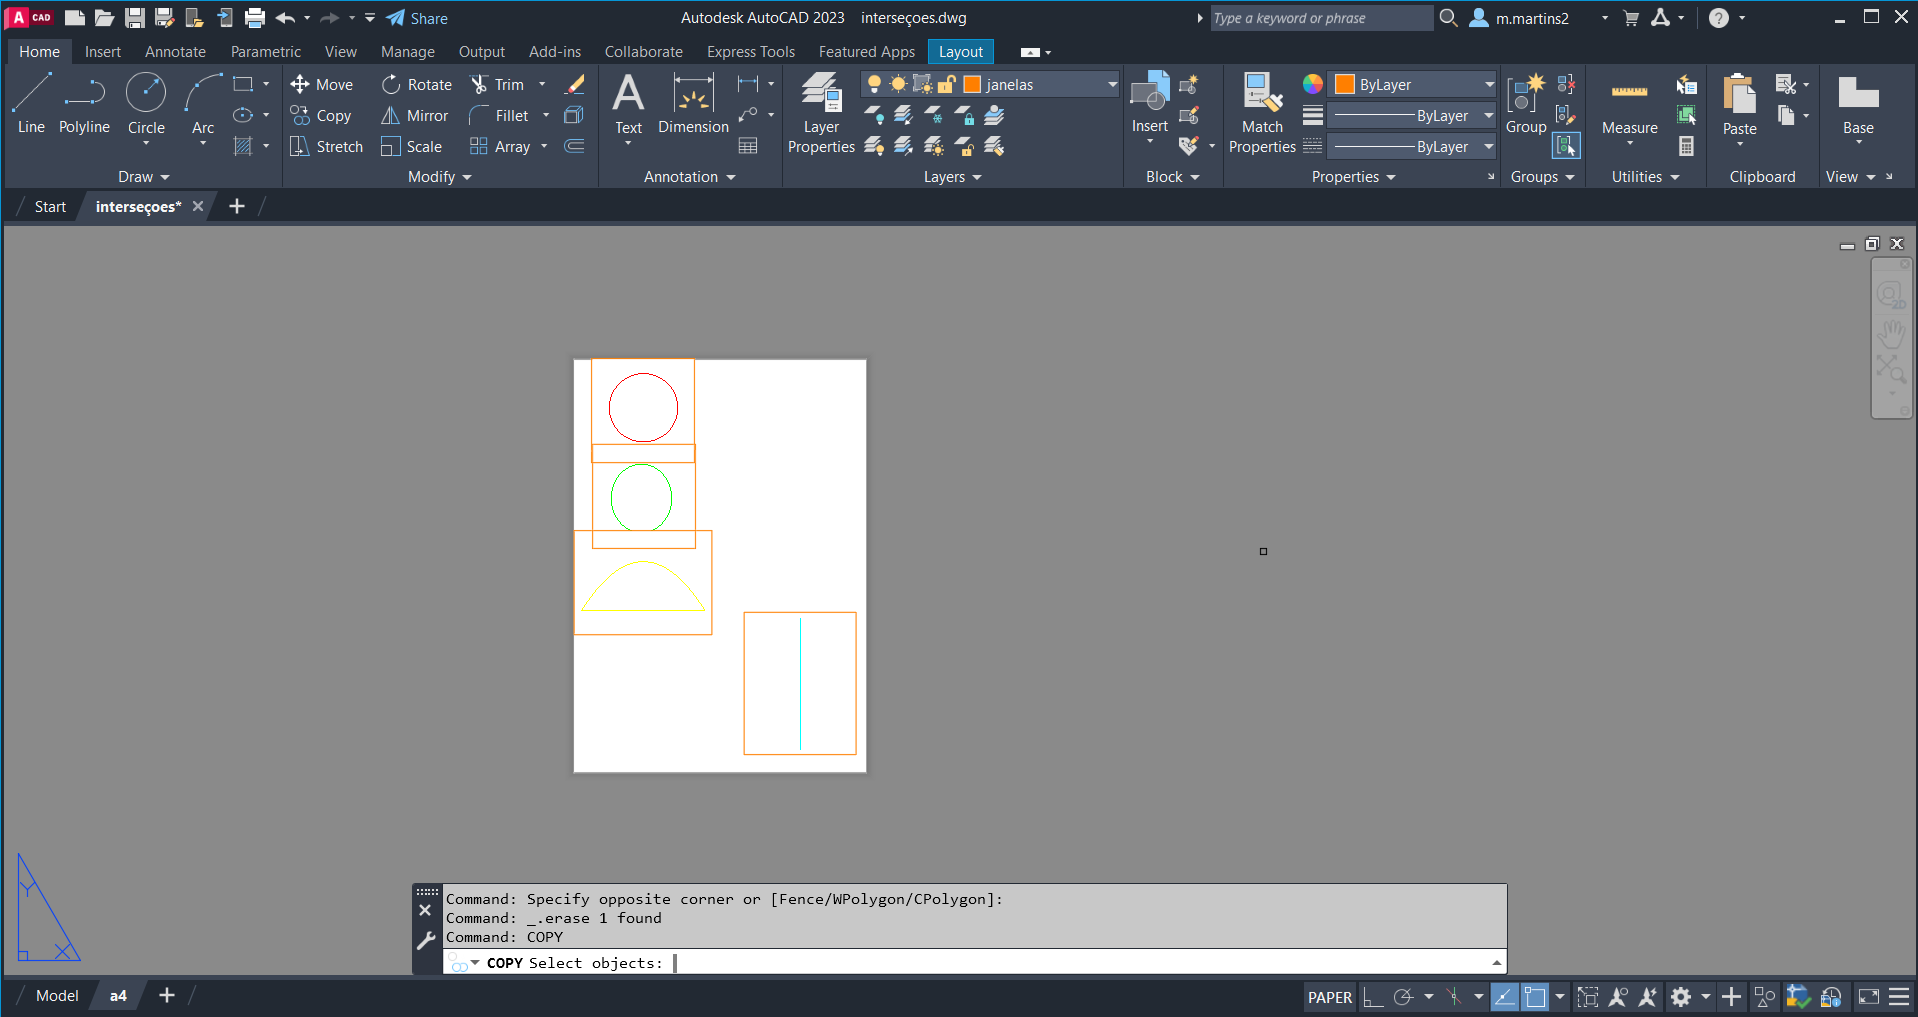The height and width of the screenshot is (1017, 1918).
Task: Click the Share button
Action: pos(417,18)
